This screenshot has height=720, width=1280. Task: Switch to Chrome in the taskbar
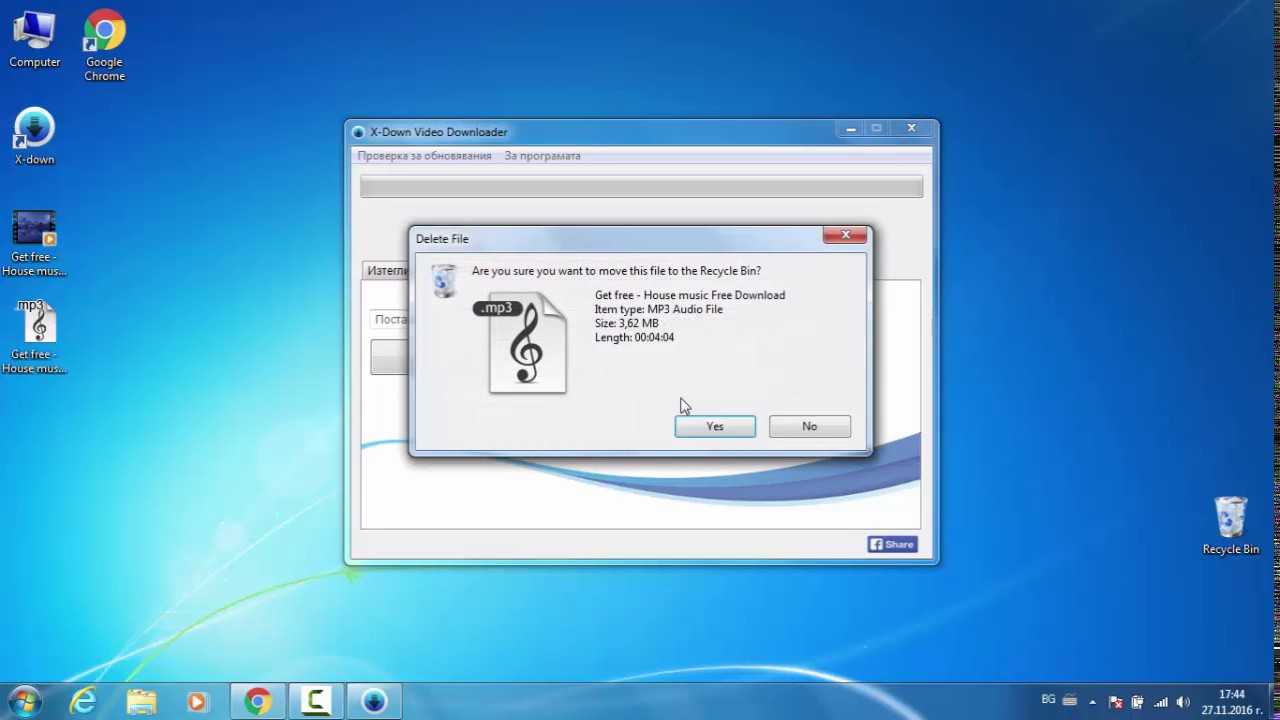(x=258, y=702)
